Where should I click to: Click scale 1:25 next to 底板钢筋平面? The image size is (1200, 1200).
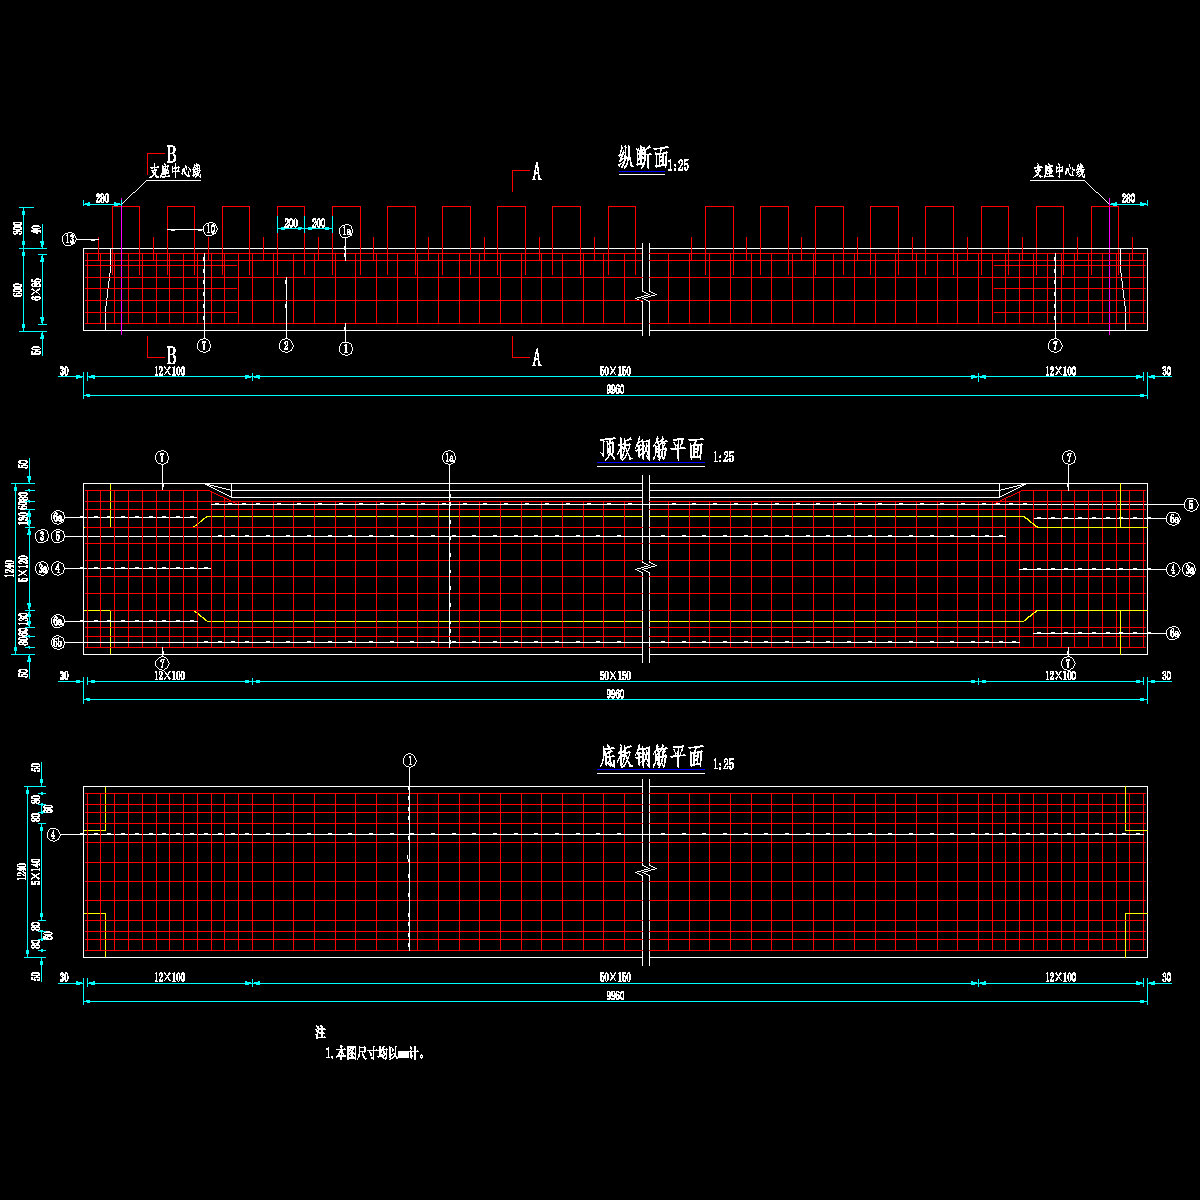tap(722, 765)
